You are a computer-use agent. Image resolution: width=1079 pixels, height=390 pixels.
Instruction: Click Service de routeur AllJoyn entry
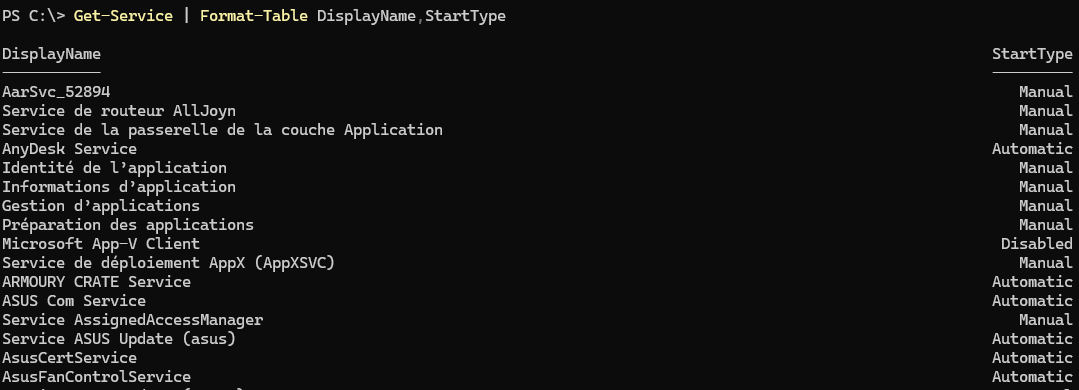click(x=119, y=111)
